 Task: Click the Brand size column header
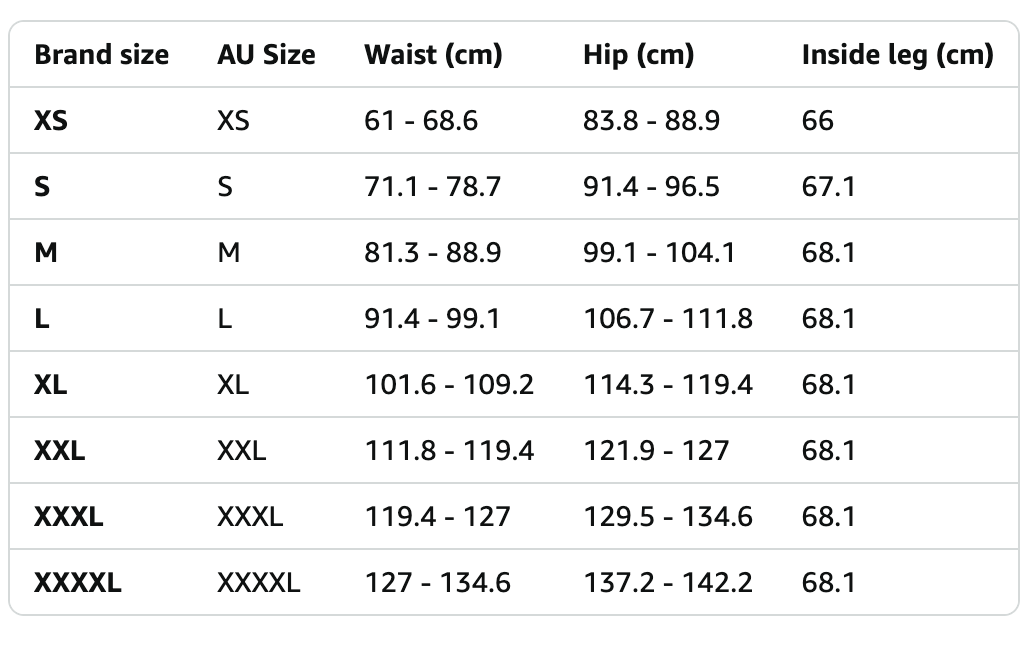(x=101, y=55)
